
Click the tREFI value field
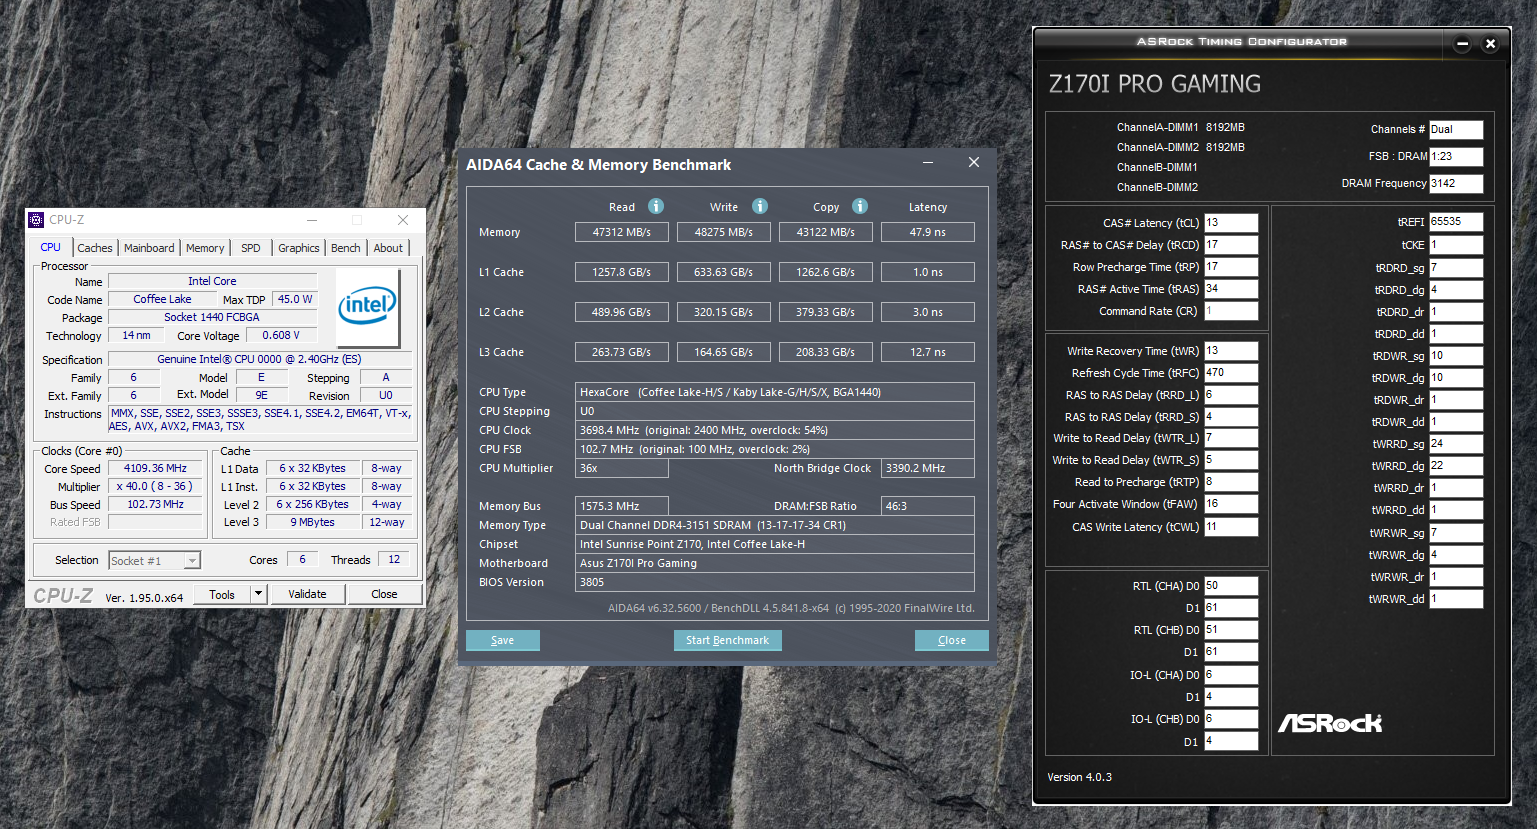click(1456, 222)
